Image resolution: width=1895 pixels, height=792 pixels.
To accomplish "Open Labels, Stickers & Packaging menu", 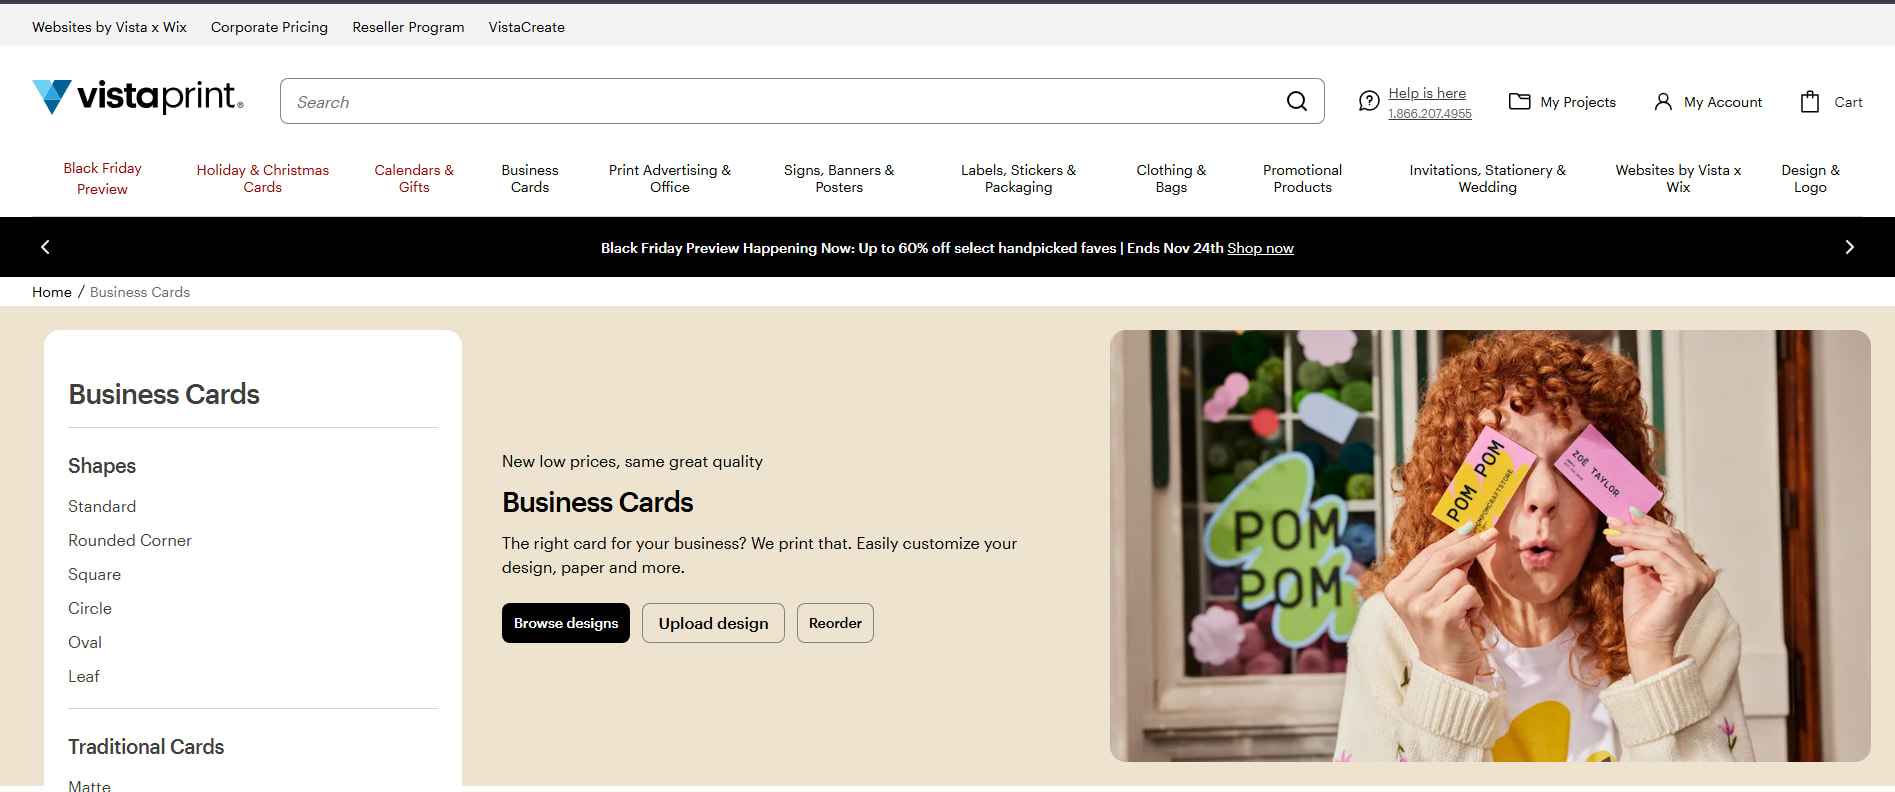I will pos(1018,178).
